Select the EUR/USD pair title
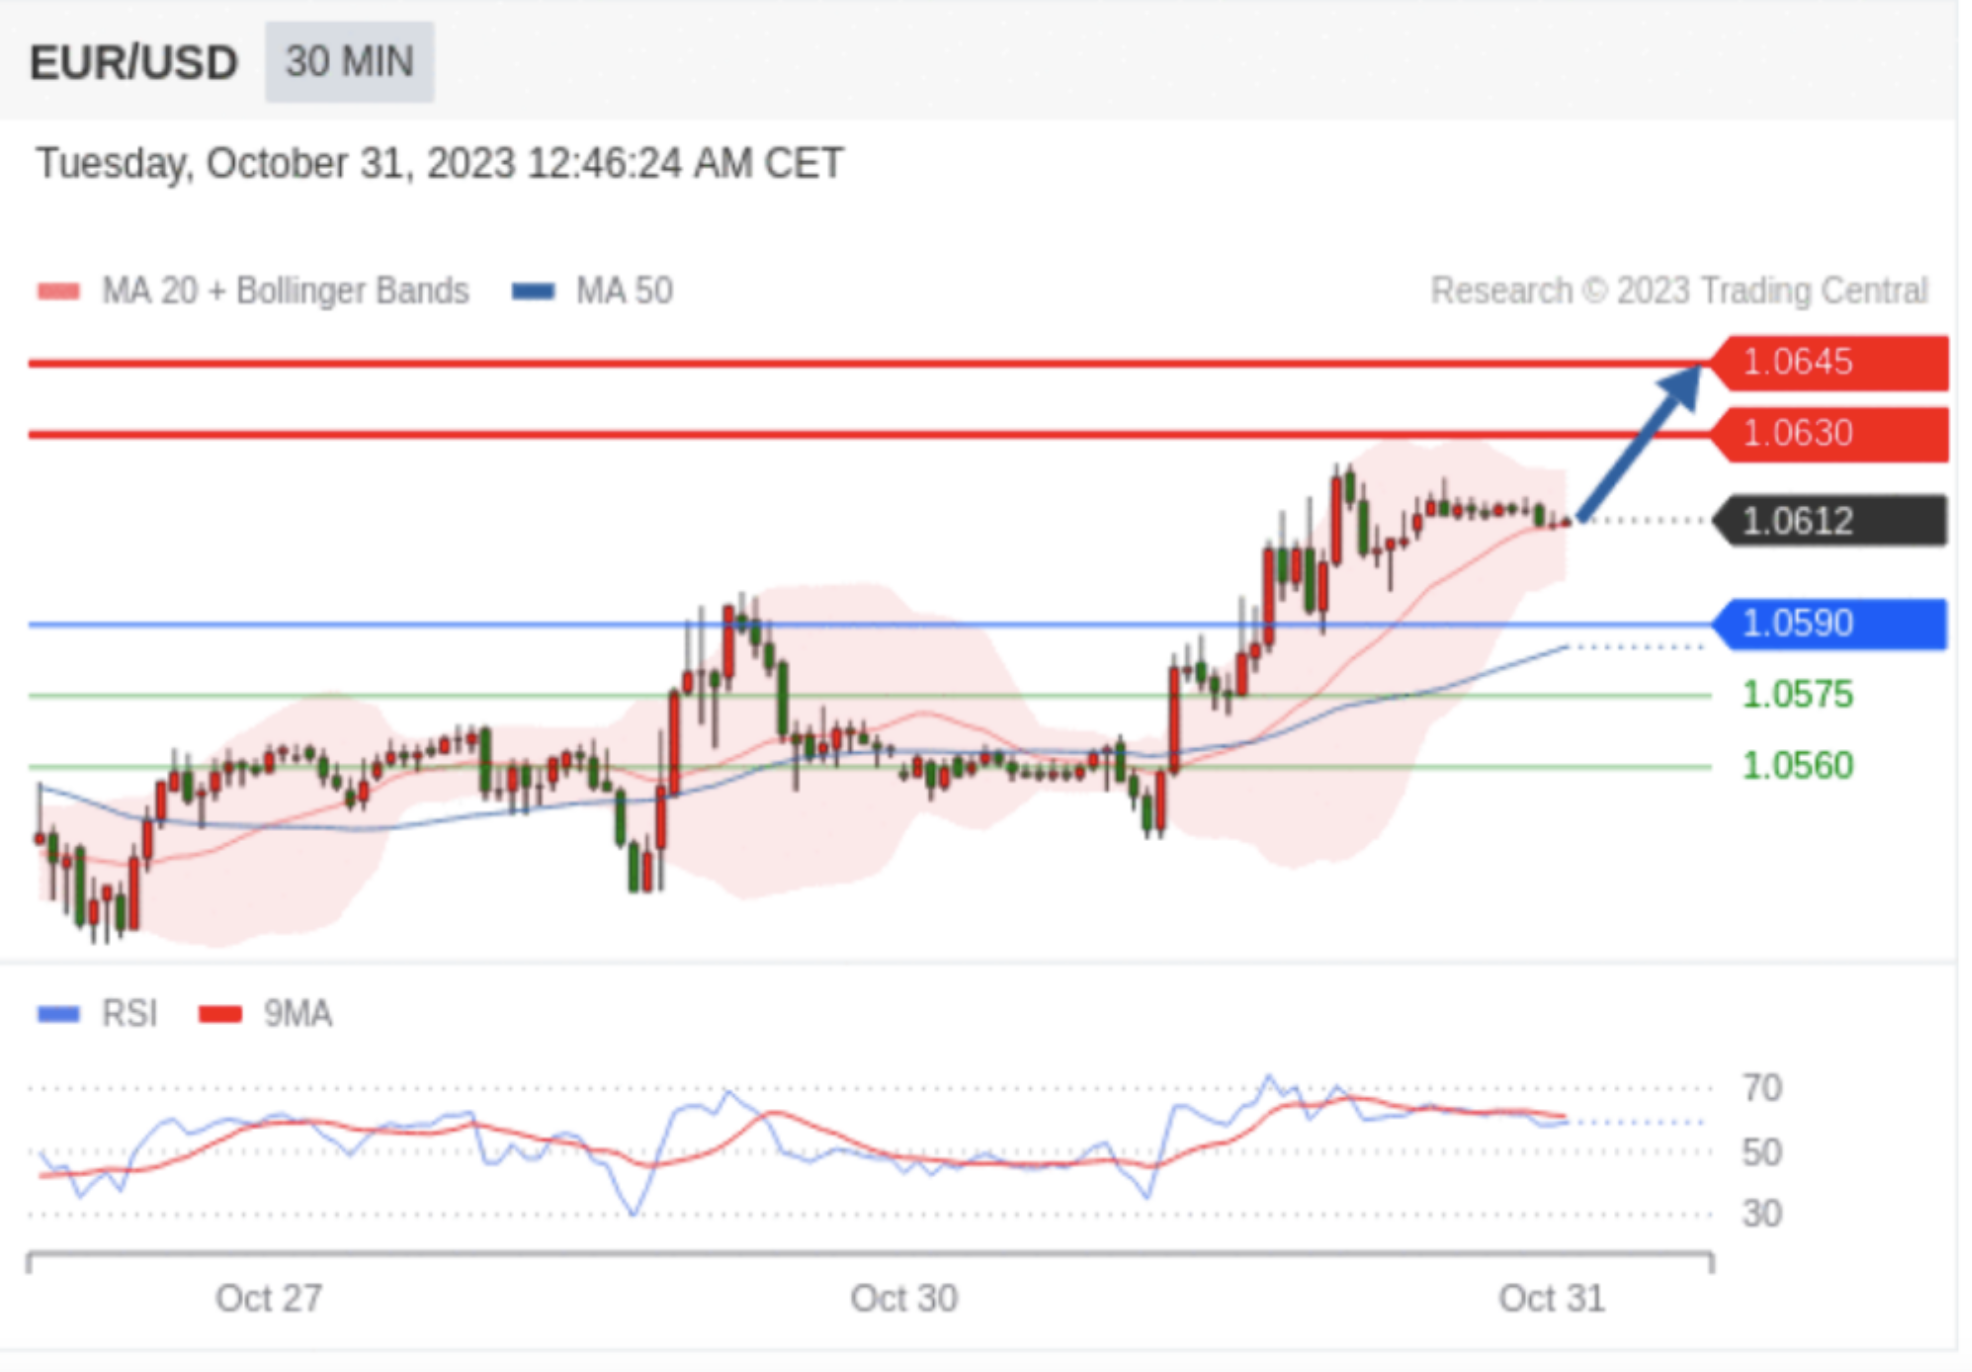The image size is (1972, 1372). point(134,63)
